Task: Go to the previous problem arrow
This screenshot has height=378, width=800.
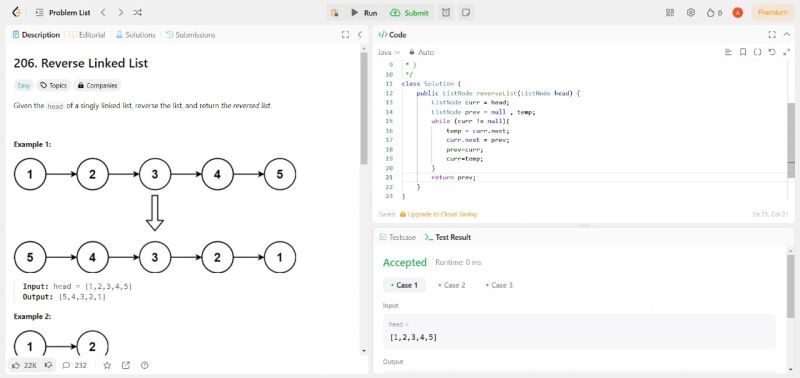Action: [103, 13]
